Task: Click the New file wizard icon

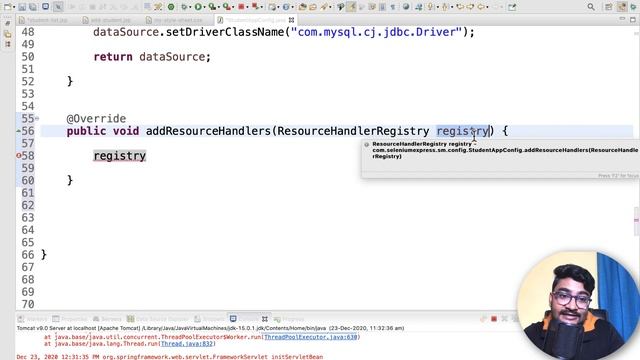Action: coord(7,7)
